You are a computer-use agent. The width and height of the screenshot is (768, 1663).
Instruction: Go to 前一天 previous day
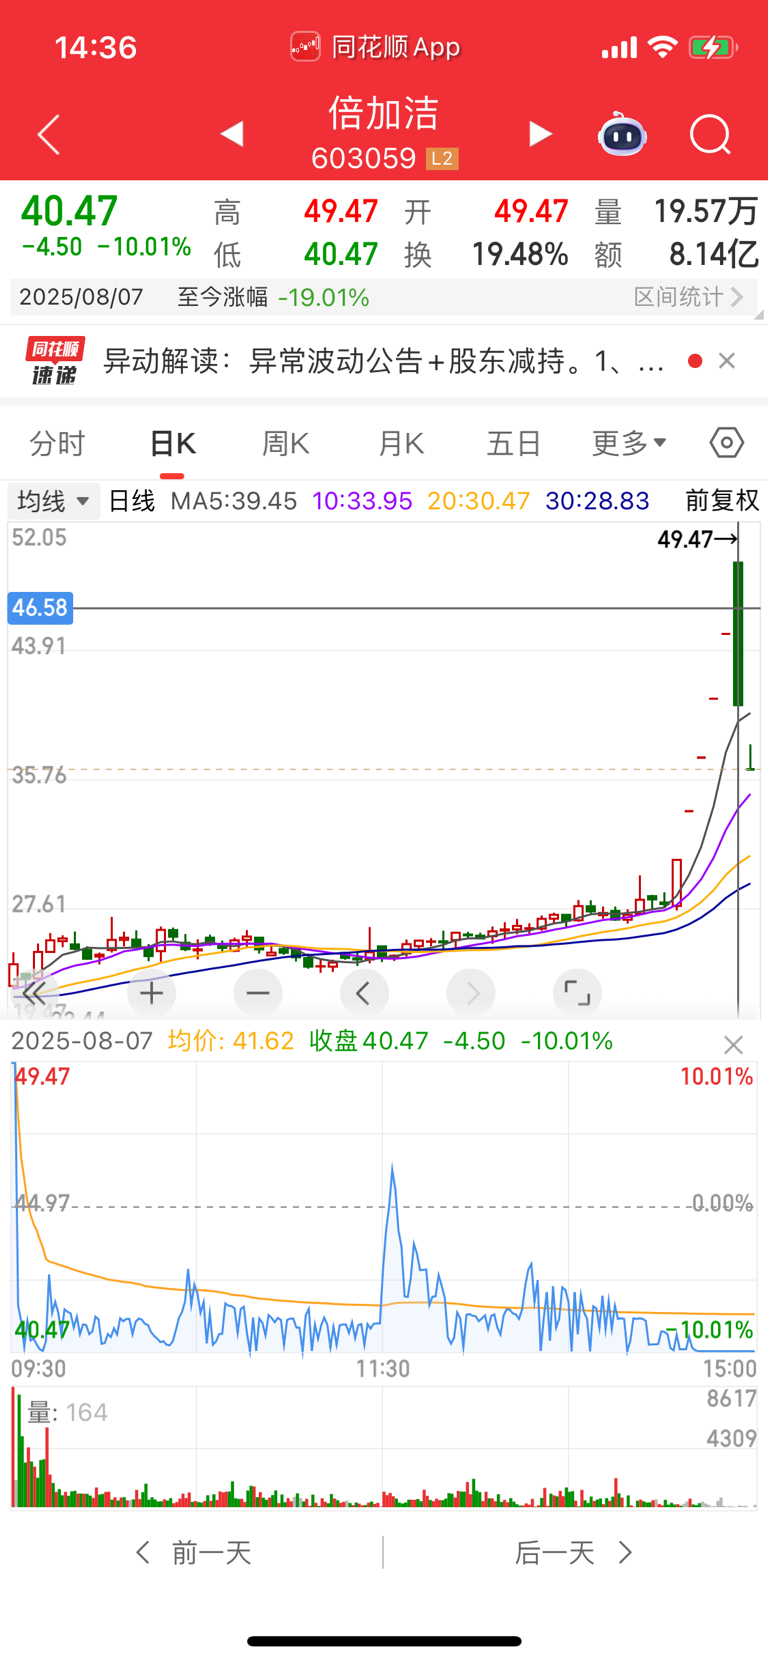(193, 1552)
